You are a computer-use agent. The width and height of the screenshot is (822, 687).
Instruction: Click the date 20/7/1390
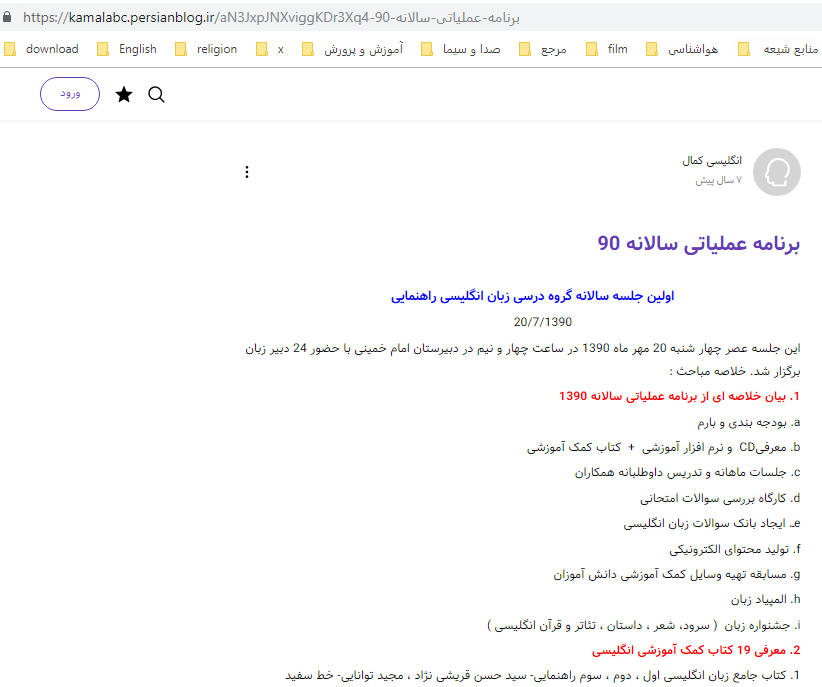543,322
